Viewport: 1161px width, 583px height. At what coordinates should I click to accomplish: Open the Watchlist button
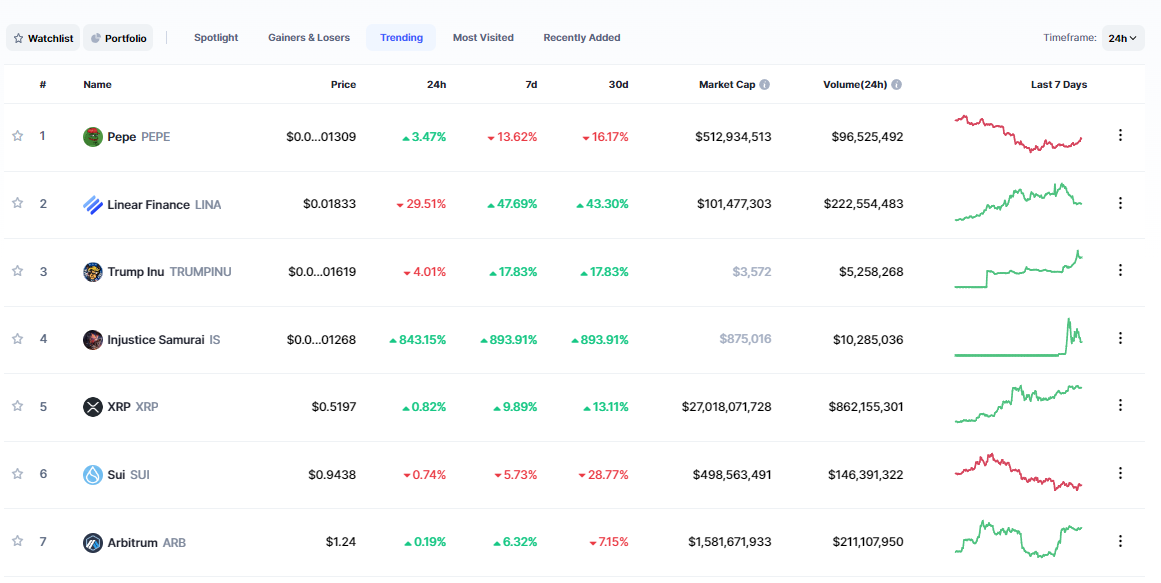tap(43, 38)
